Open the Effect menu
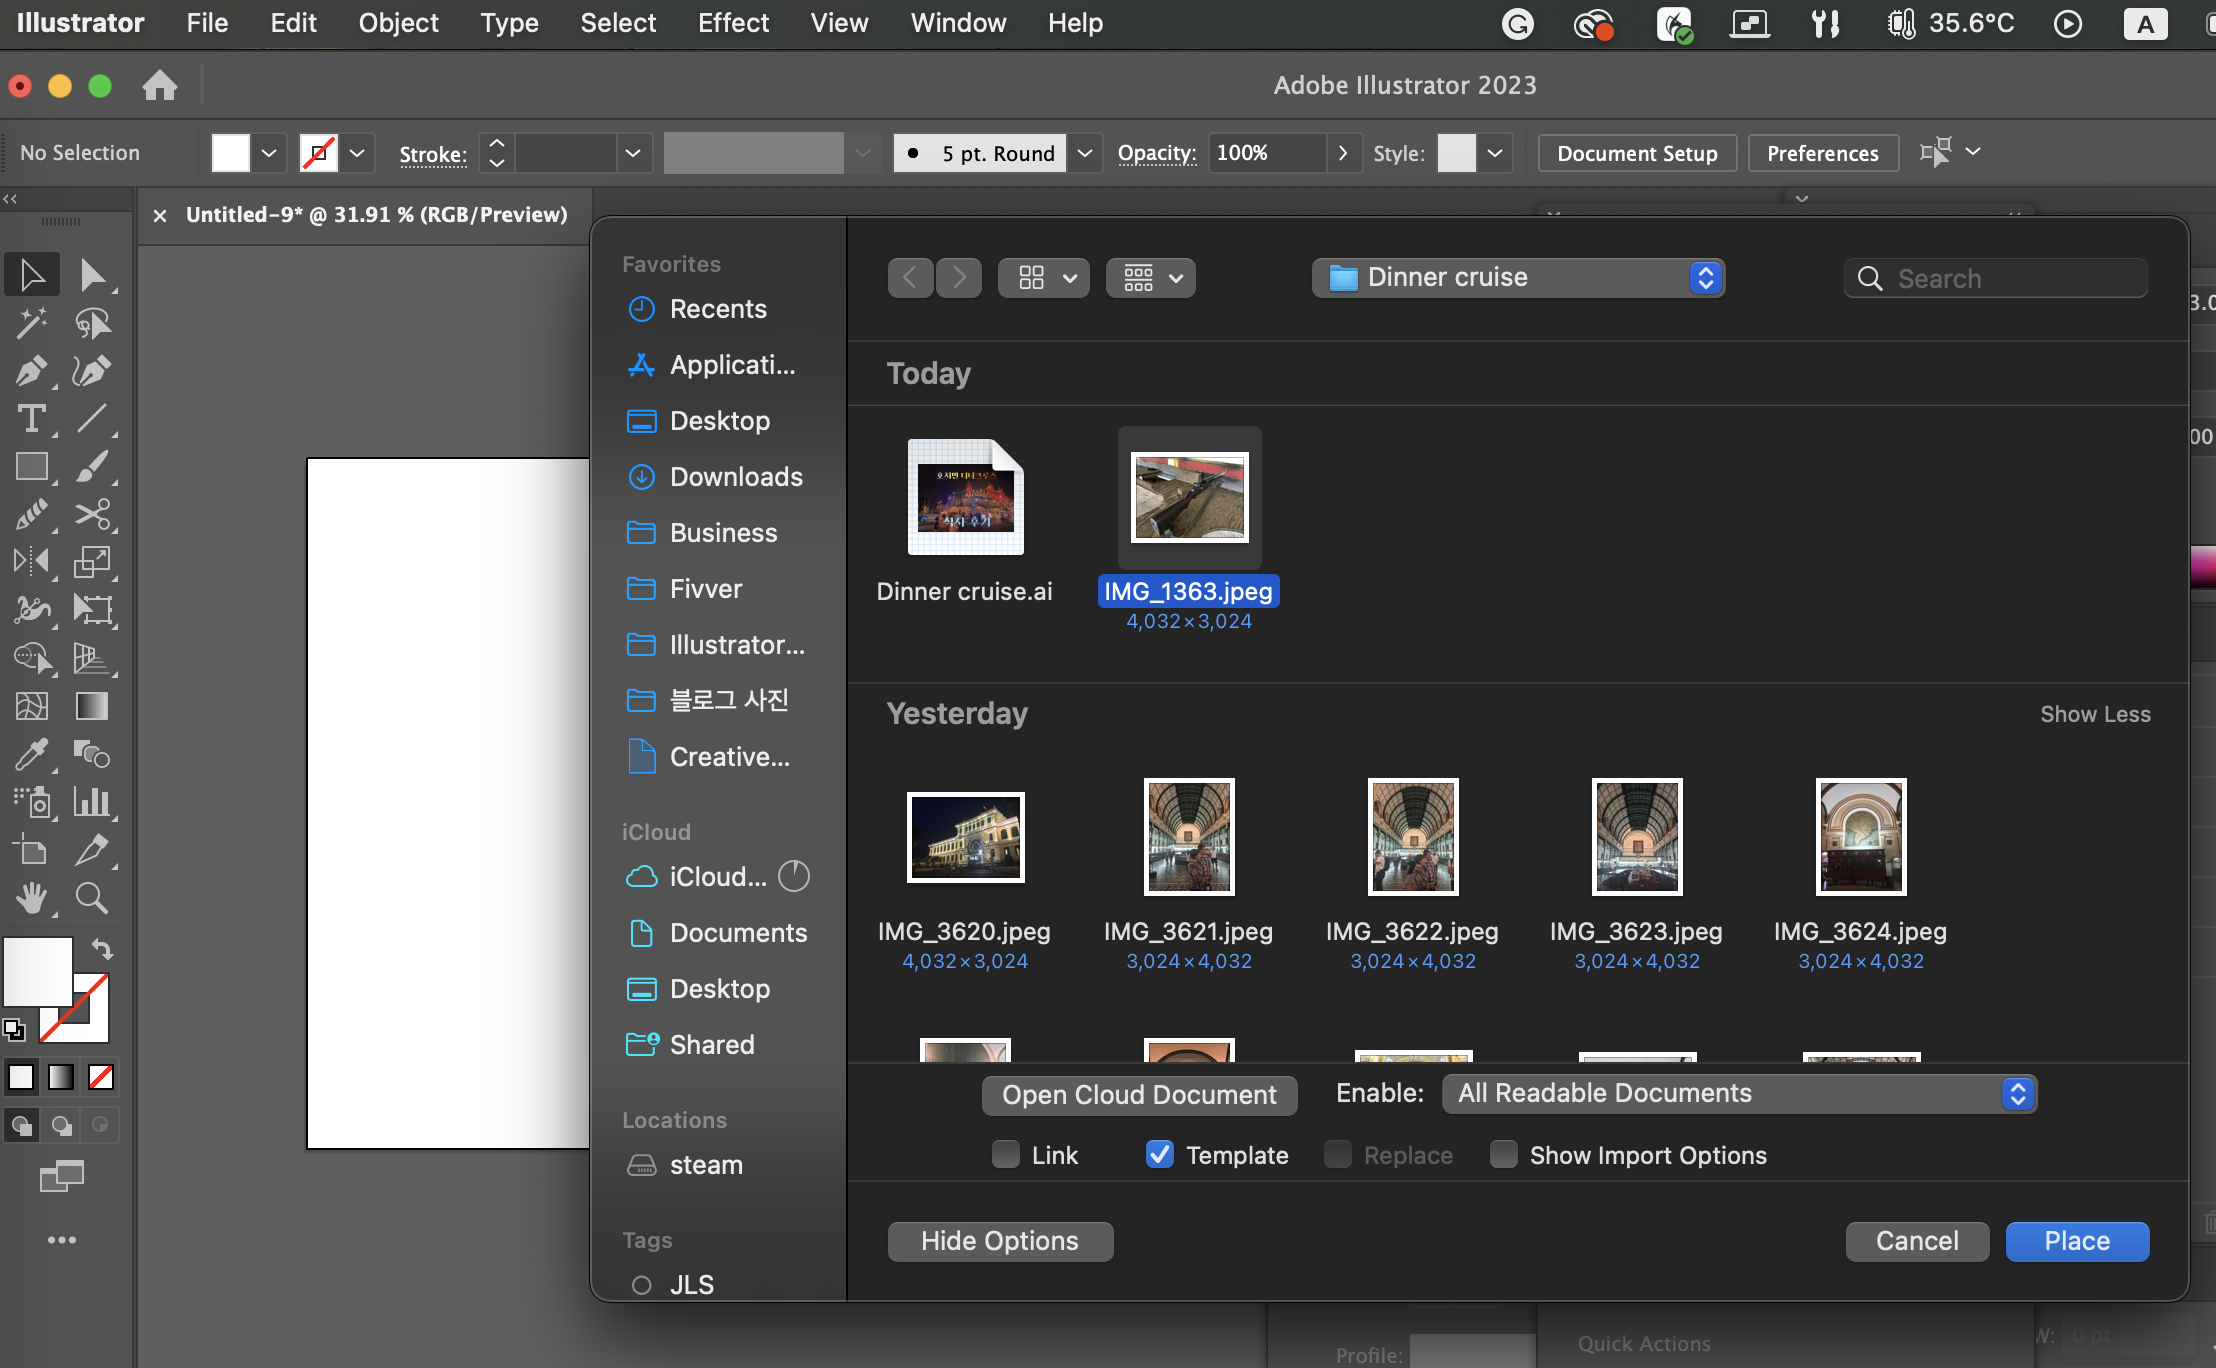 coord(733,23)
